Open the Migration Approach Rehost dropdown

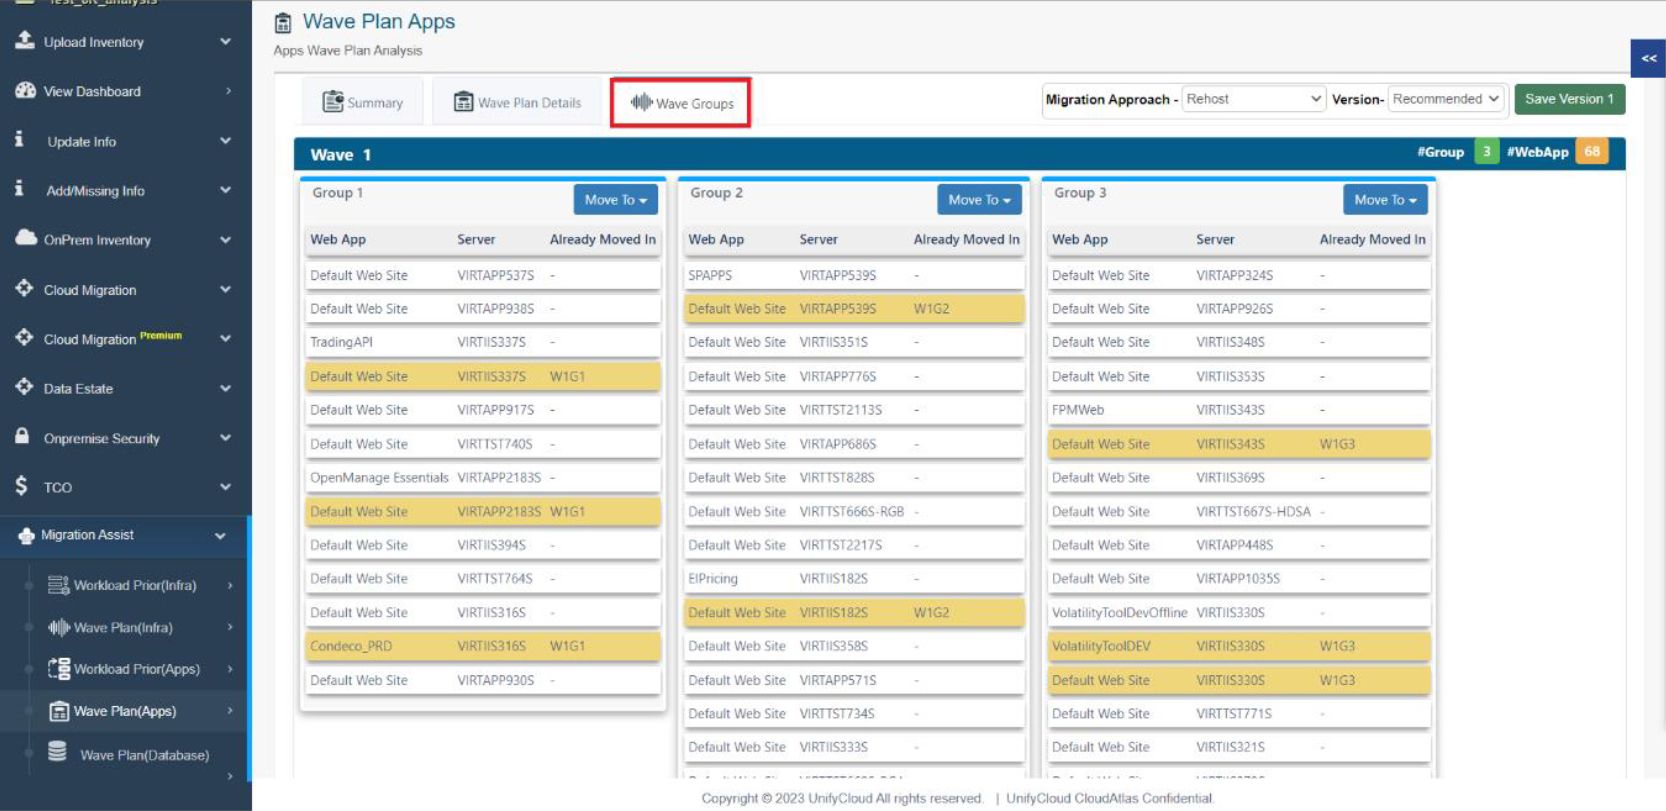1254,99
